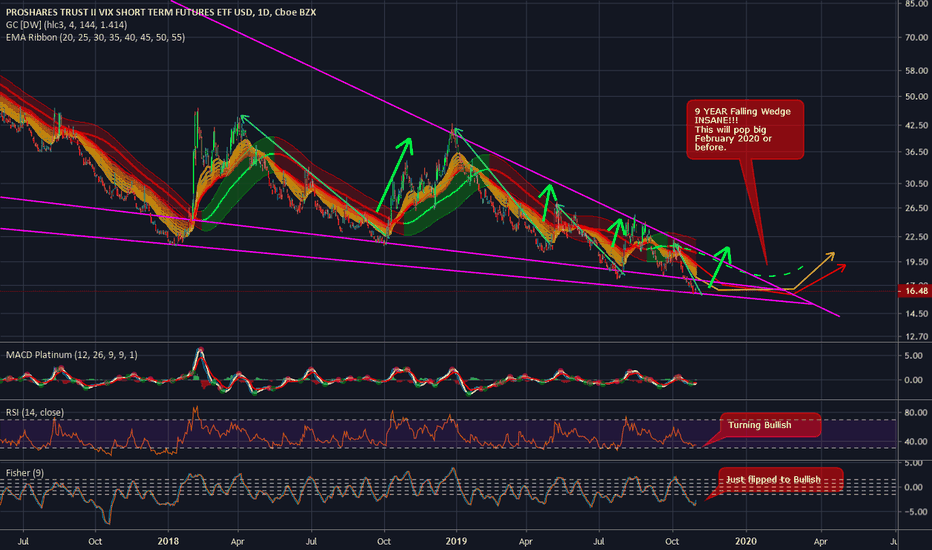The height and width of the screenshot is (550, 932).
Task: Select the Just flipped to Bullish callout
Action: point(781,480)
